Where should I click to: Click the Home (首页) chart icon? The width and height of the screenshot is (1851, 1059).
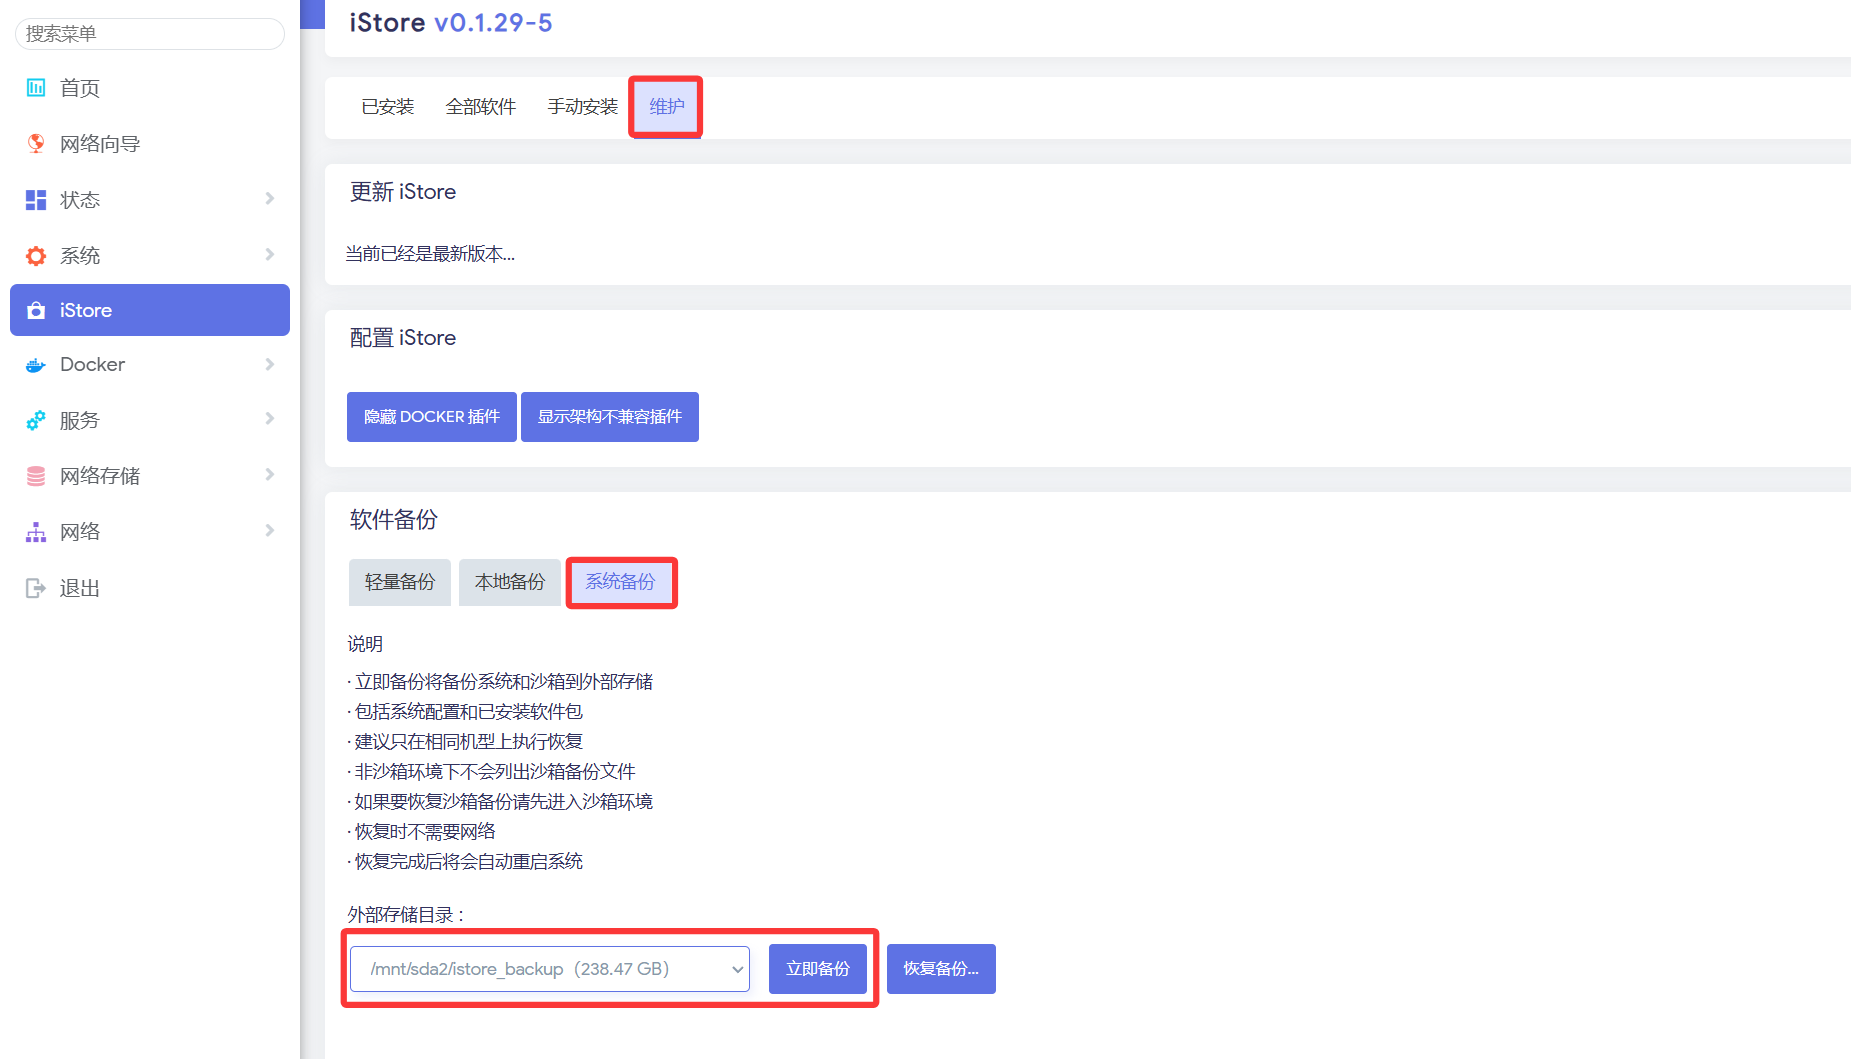[36, 88]
